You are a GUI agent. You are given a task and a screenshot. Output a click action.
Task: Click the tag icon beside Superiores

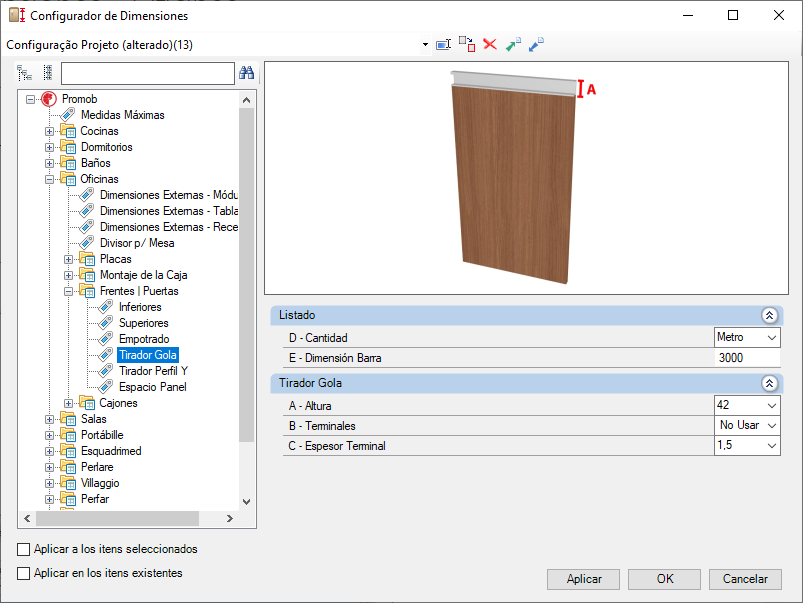(x=106, y=323)
